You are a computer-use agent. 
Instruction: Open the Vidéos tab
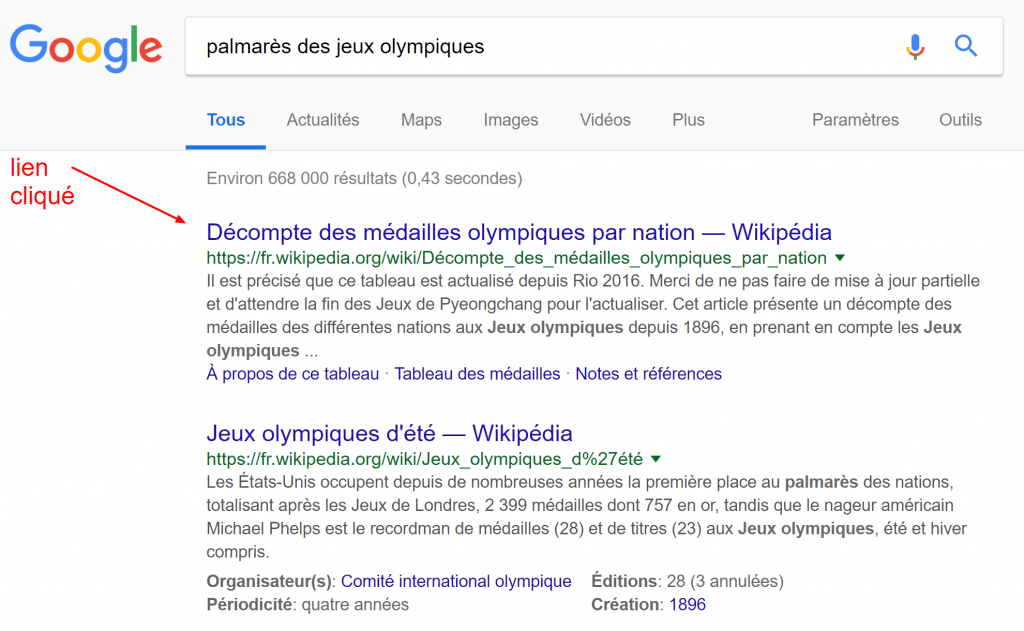click(x=605, y=120)
